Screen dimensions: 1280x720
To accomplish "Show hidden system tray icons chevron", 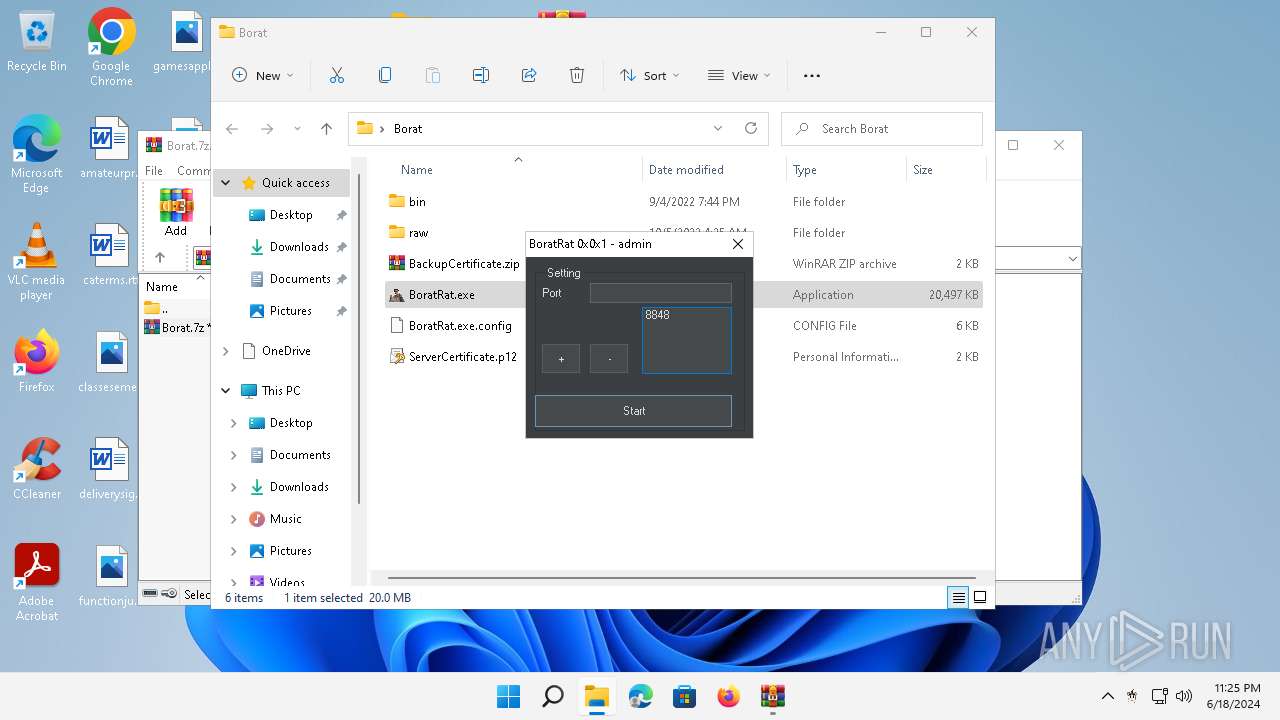I will click(1107, 696).
